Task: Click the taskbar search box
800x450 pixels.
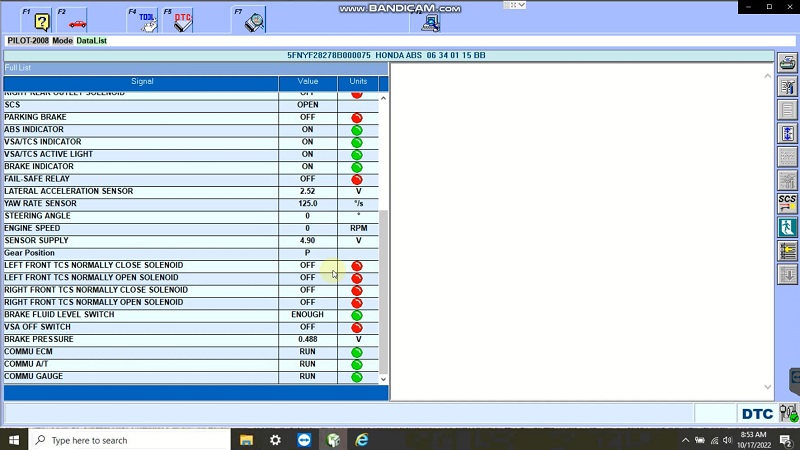Action: click(130, 440)
